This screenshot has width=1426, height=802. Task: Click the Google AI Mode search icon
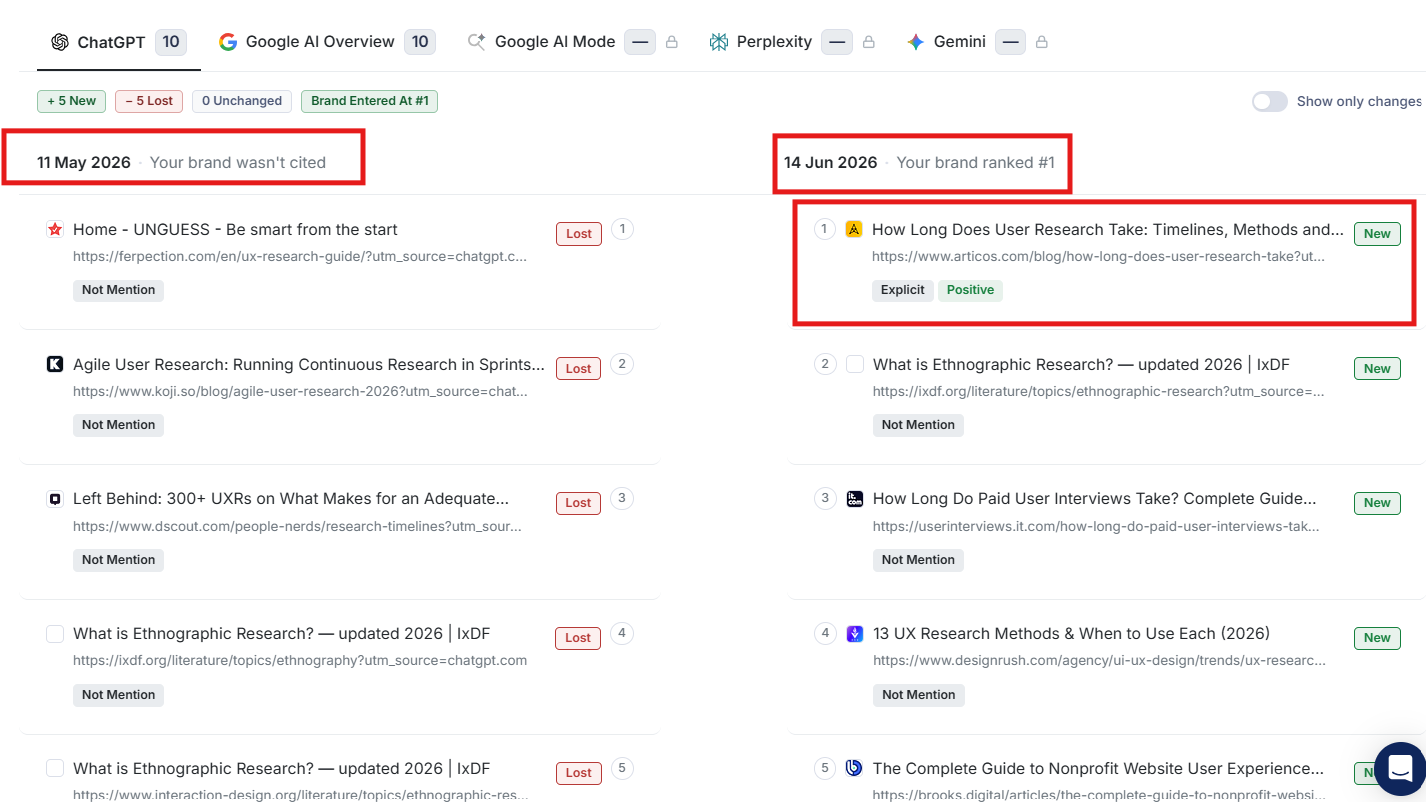click(477, 42)
